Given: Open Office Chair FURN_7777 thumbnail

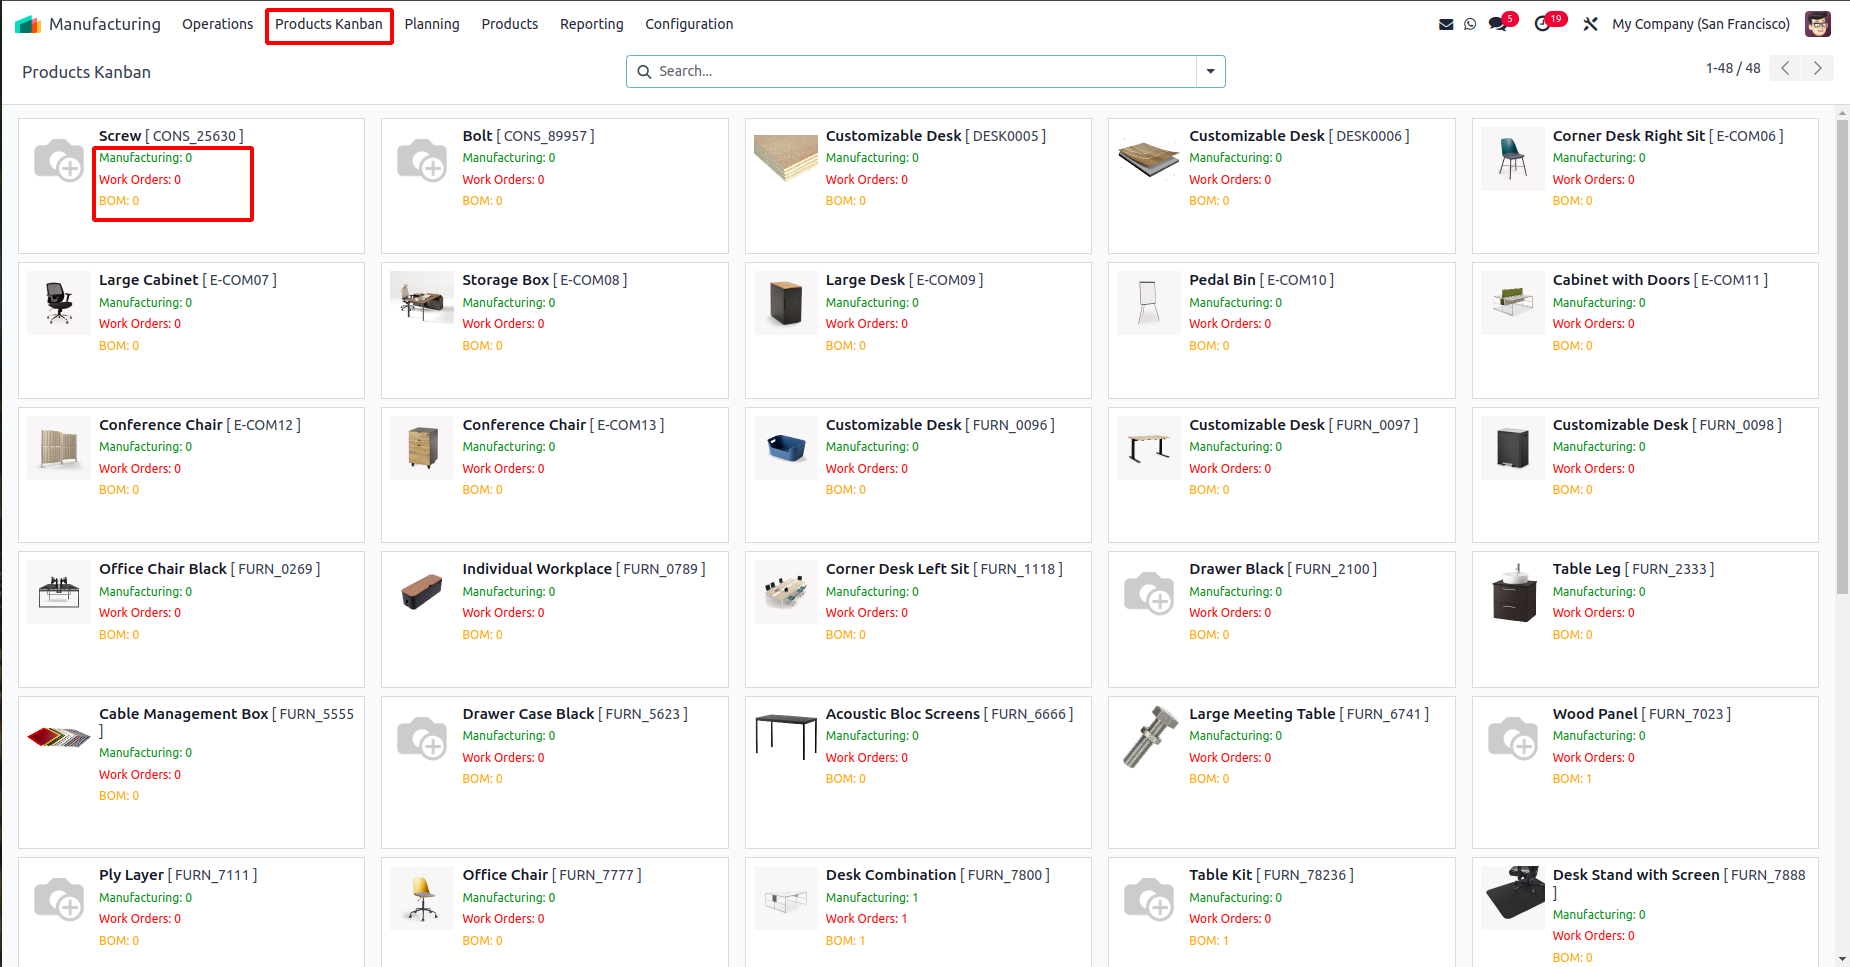Looking at the screenshot, I should coord(422,898).
